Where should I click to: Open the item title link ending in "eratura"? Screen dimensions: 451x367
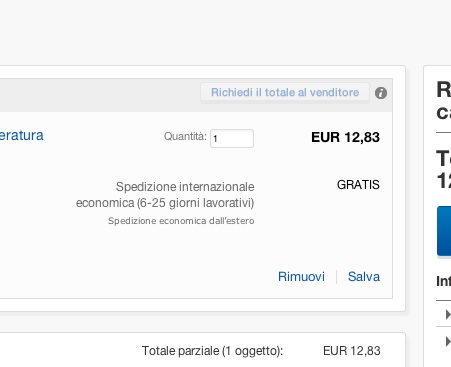click(x=22, y=135)
